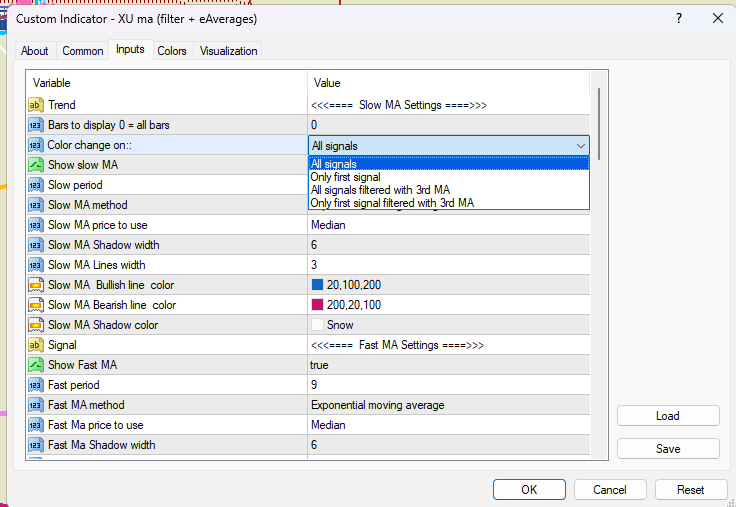Click the Fast period integer icon
736x507 pixels.
coord(35,385)
